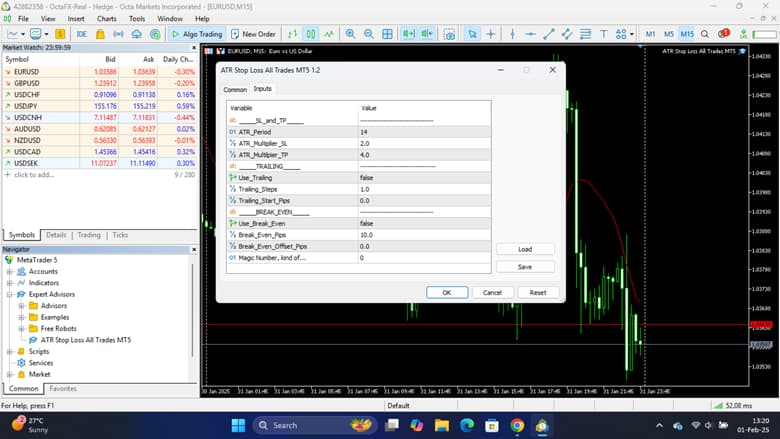
Task: Open the search magnifier in toolbar
Action: click(x=705, y=34)
